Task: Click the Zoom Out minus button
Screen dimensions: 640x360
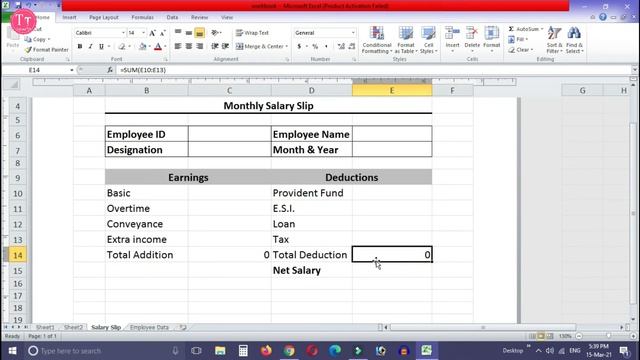Action: [x=579, y=336]
